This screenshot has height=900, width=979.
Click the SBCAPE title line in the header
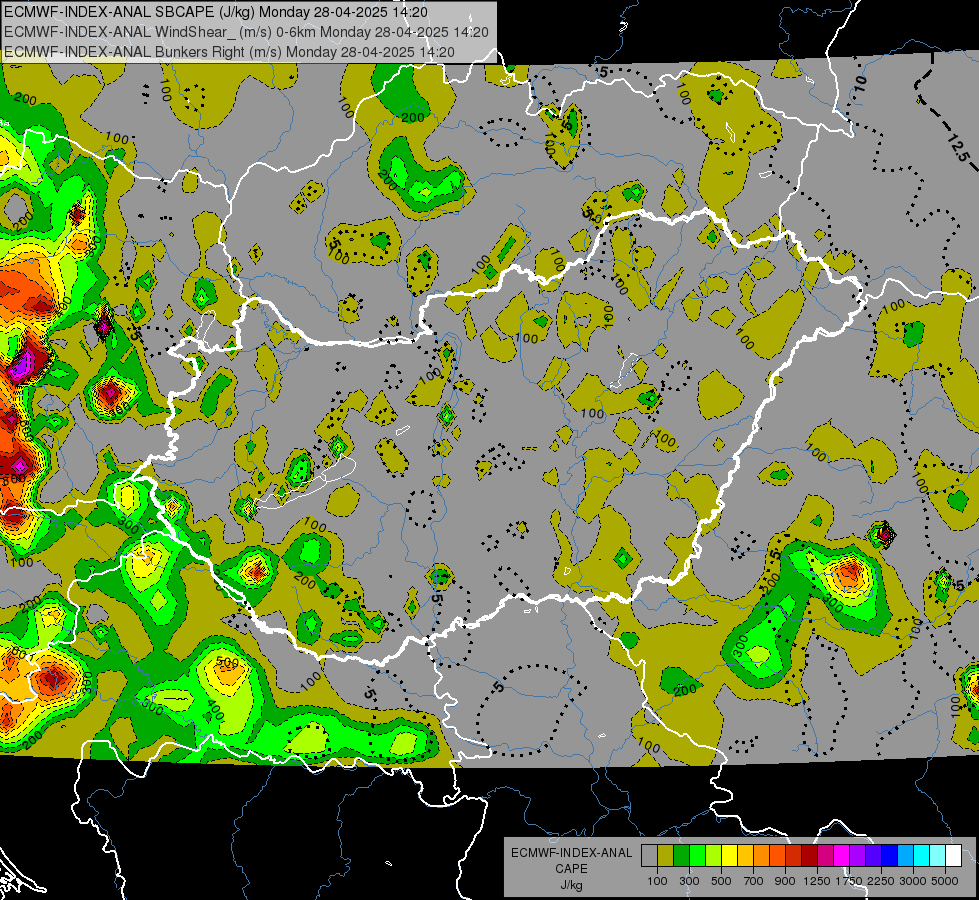coord(215,12)
